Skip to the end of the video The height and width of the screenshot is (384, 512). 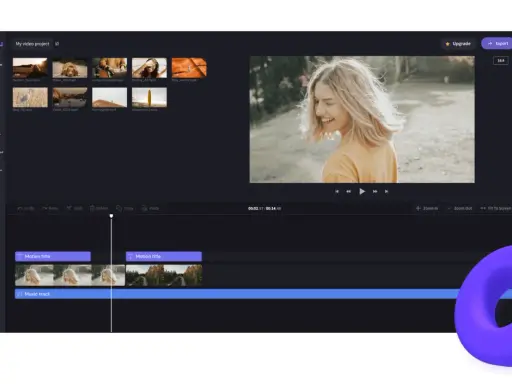[386, 191]
